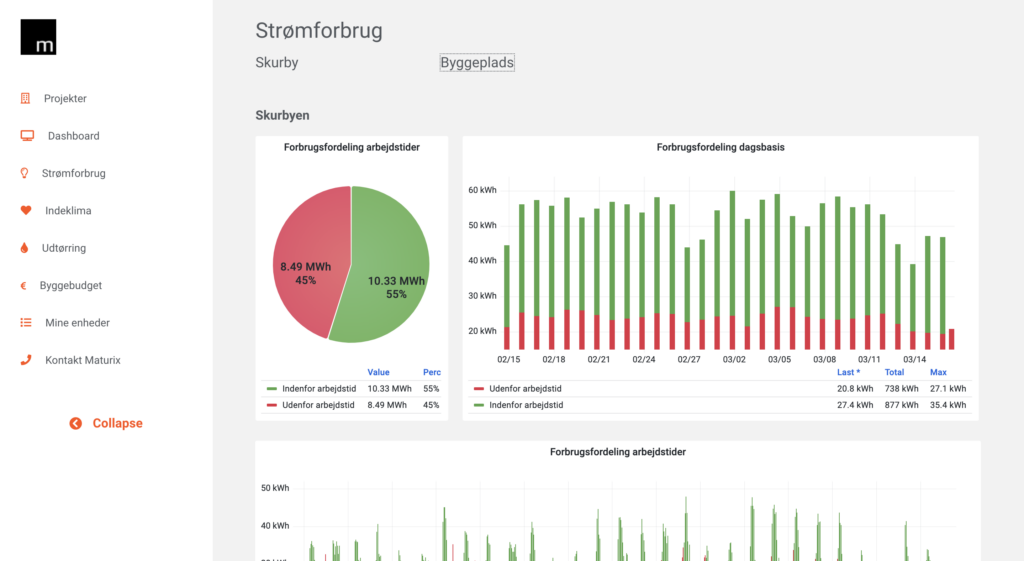
Task: Click the Strømforbrug lightbulb icon
Action: pyautogui.click(x=25, y=173)
